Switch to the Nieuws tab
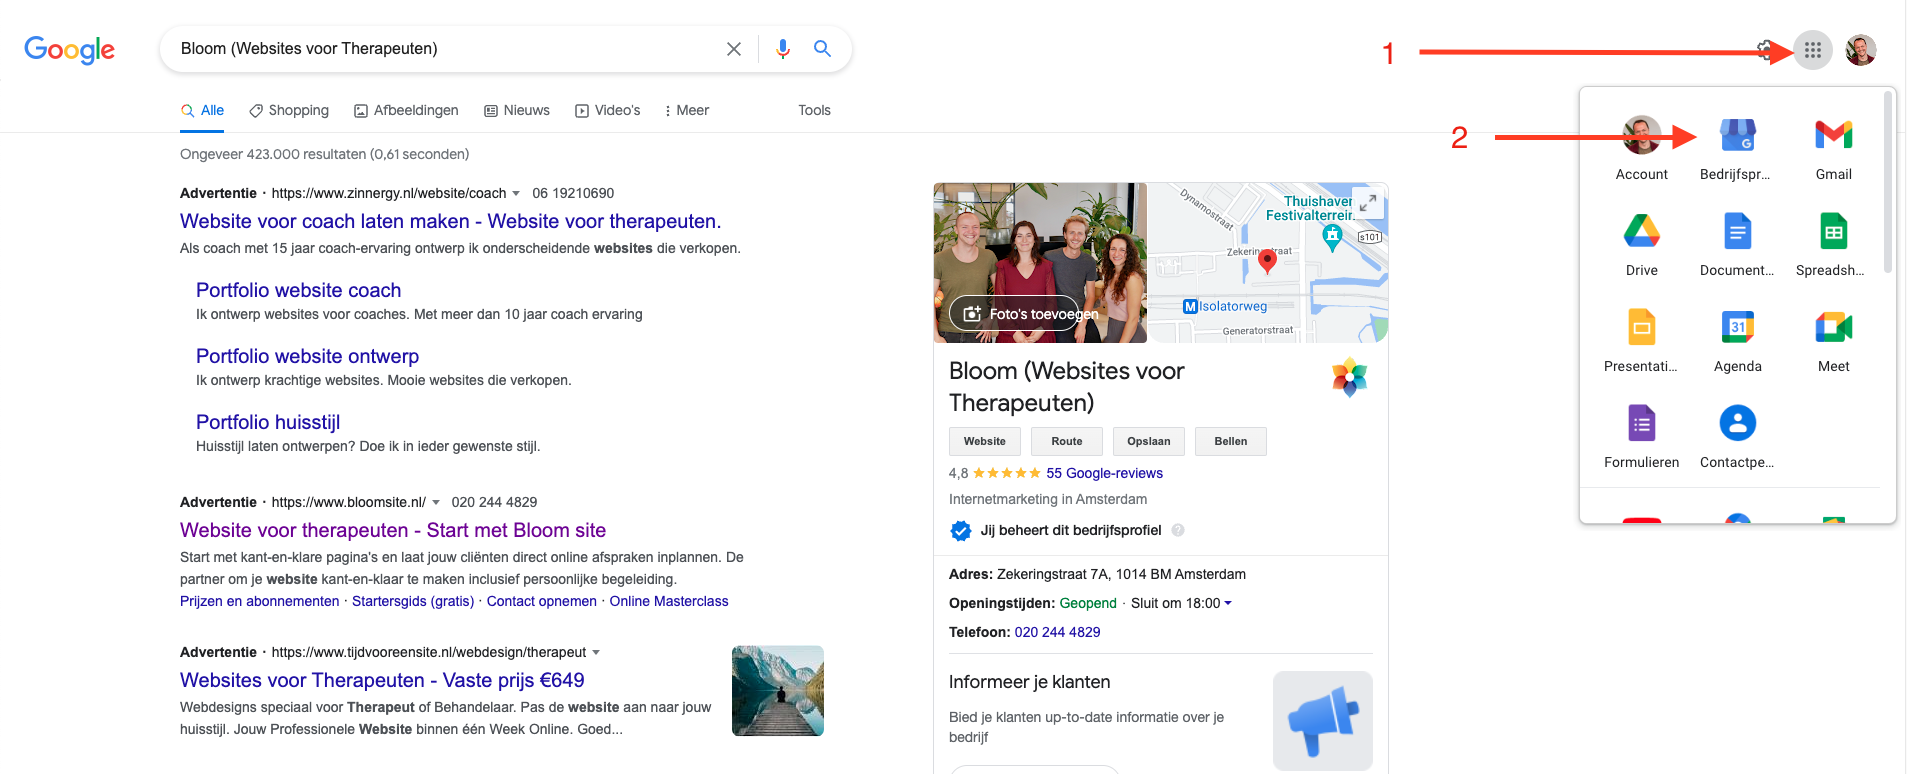This screenshot has height=774, width=1907. [x=517, y=110]
